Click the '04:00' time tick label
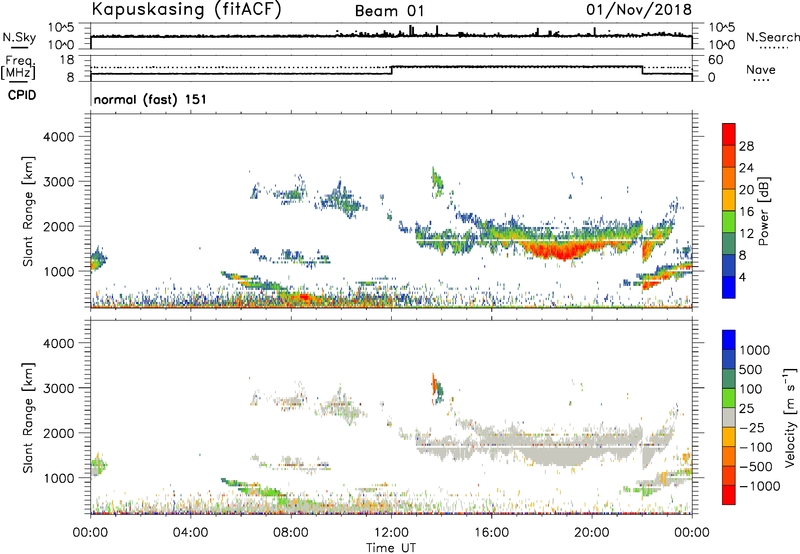The width and height of the screenshot is (800, 554). pyautogui.click(x=190, y=533)
